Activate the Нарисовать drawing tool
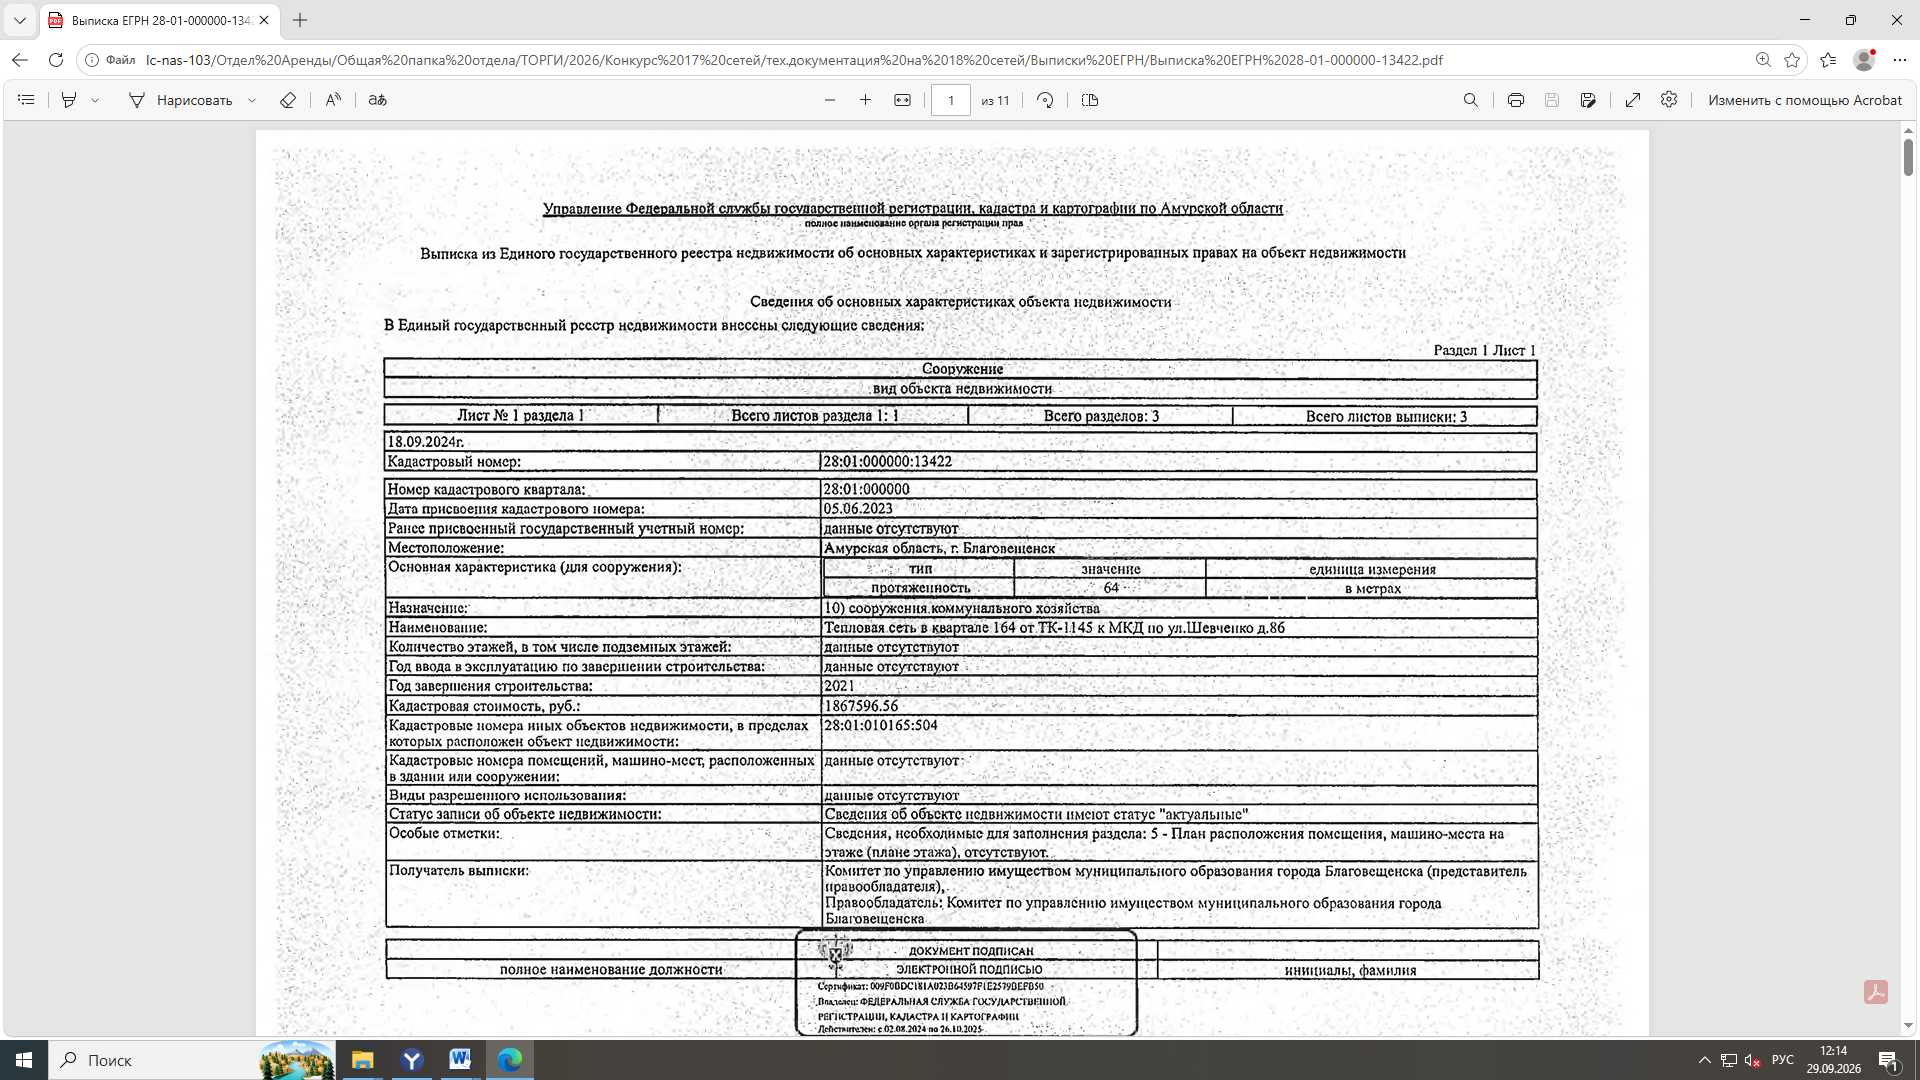This screenshot has width=1920, height=1080. 180,100
